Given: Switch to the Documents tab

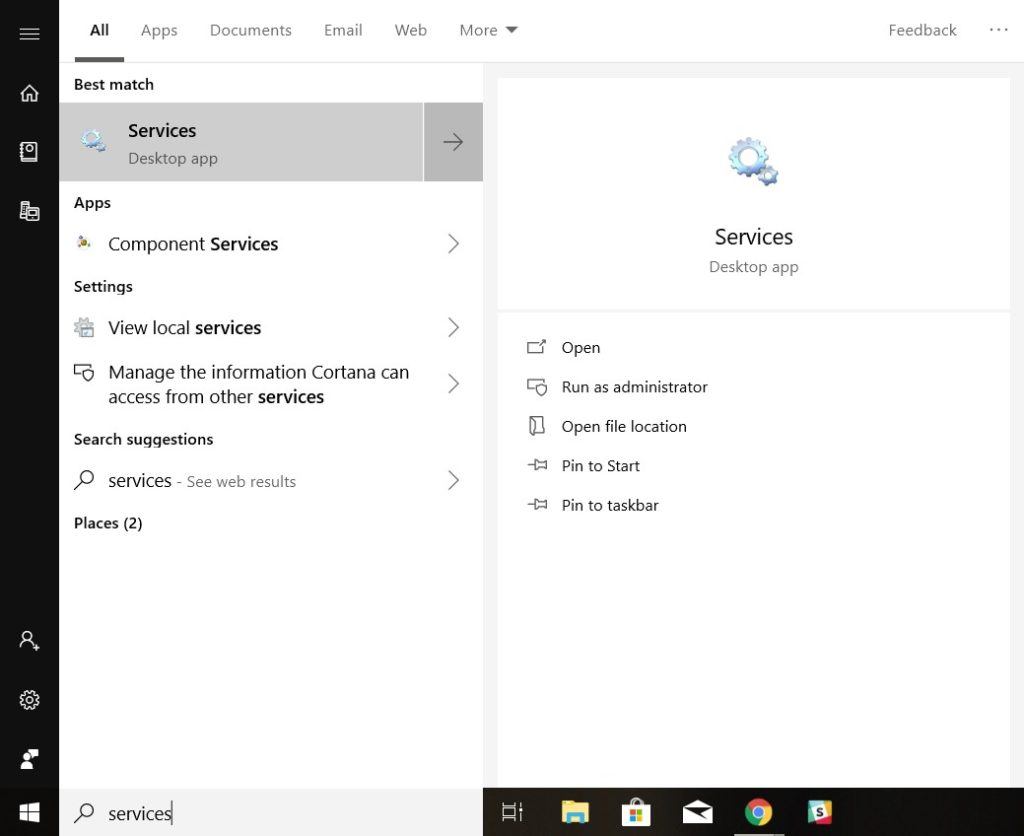Looking at the screenshot, I should [250, 30].
